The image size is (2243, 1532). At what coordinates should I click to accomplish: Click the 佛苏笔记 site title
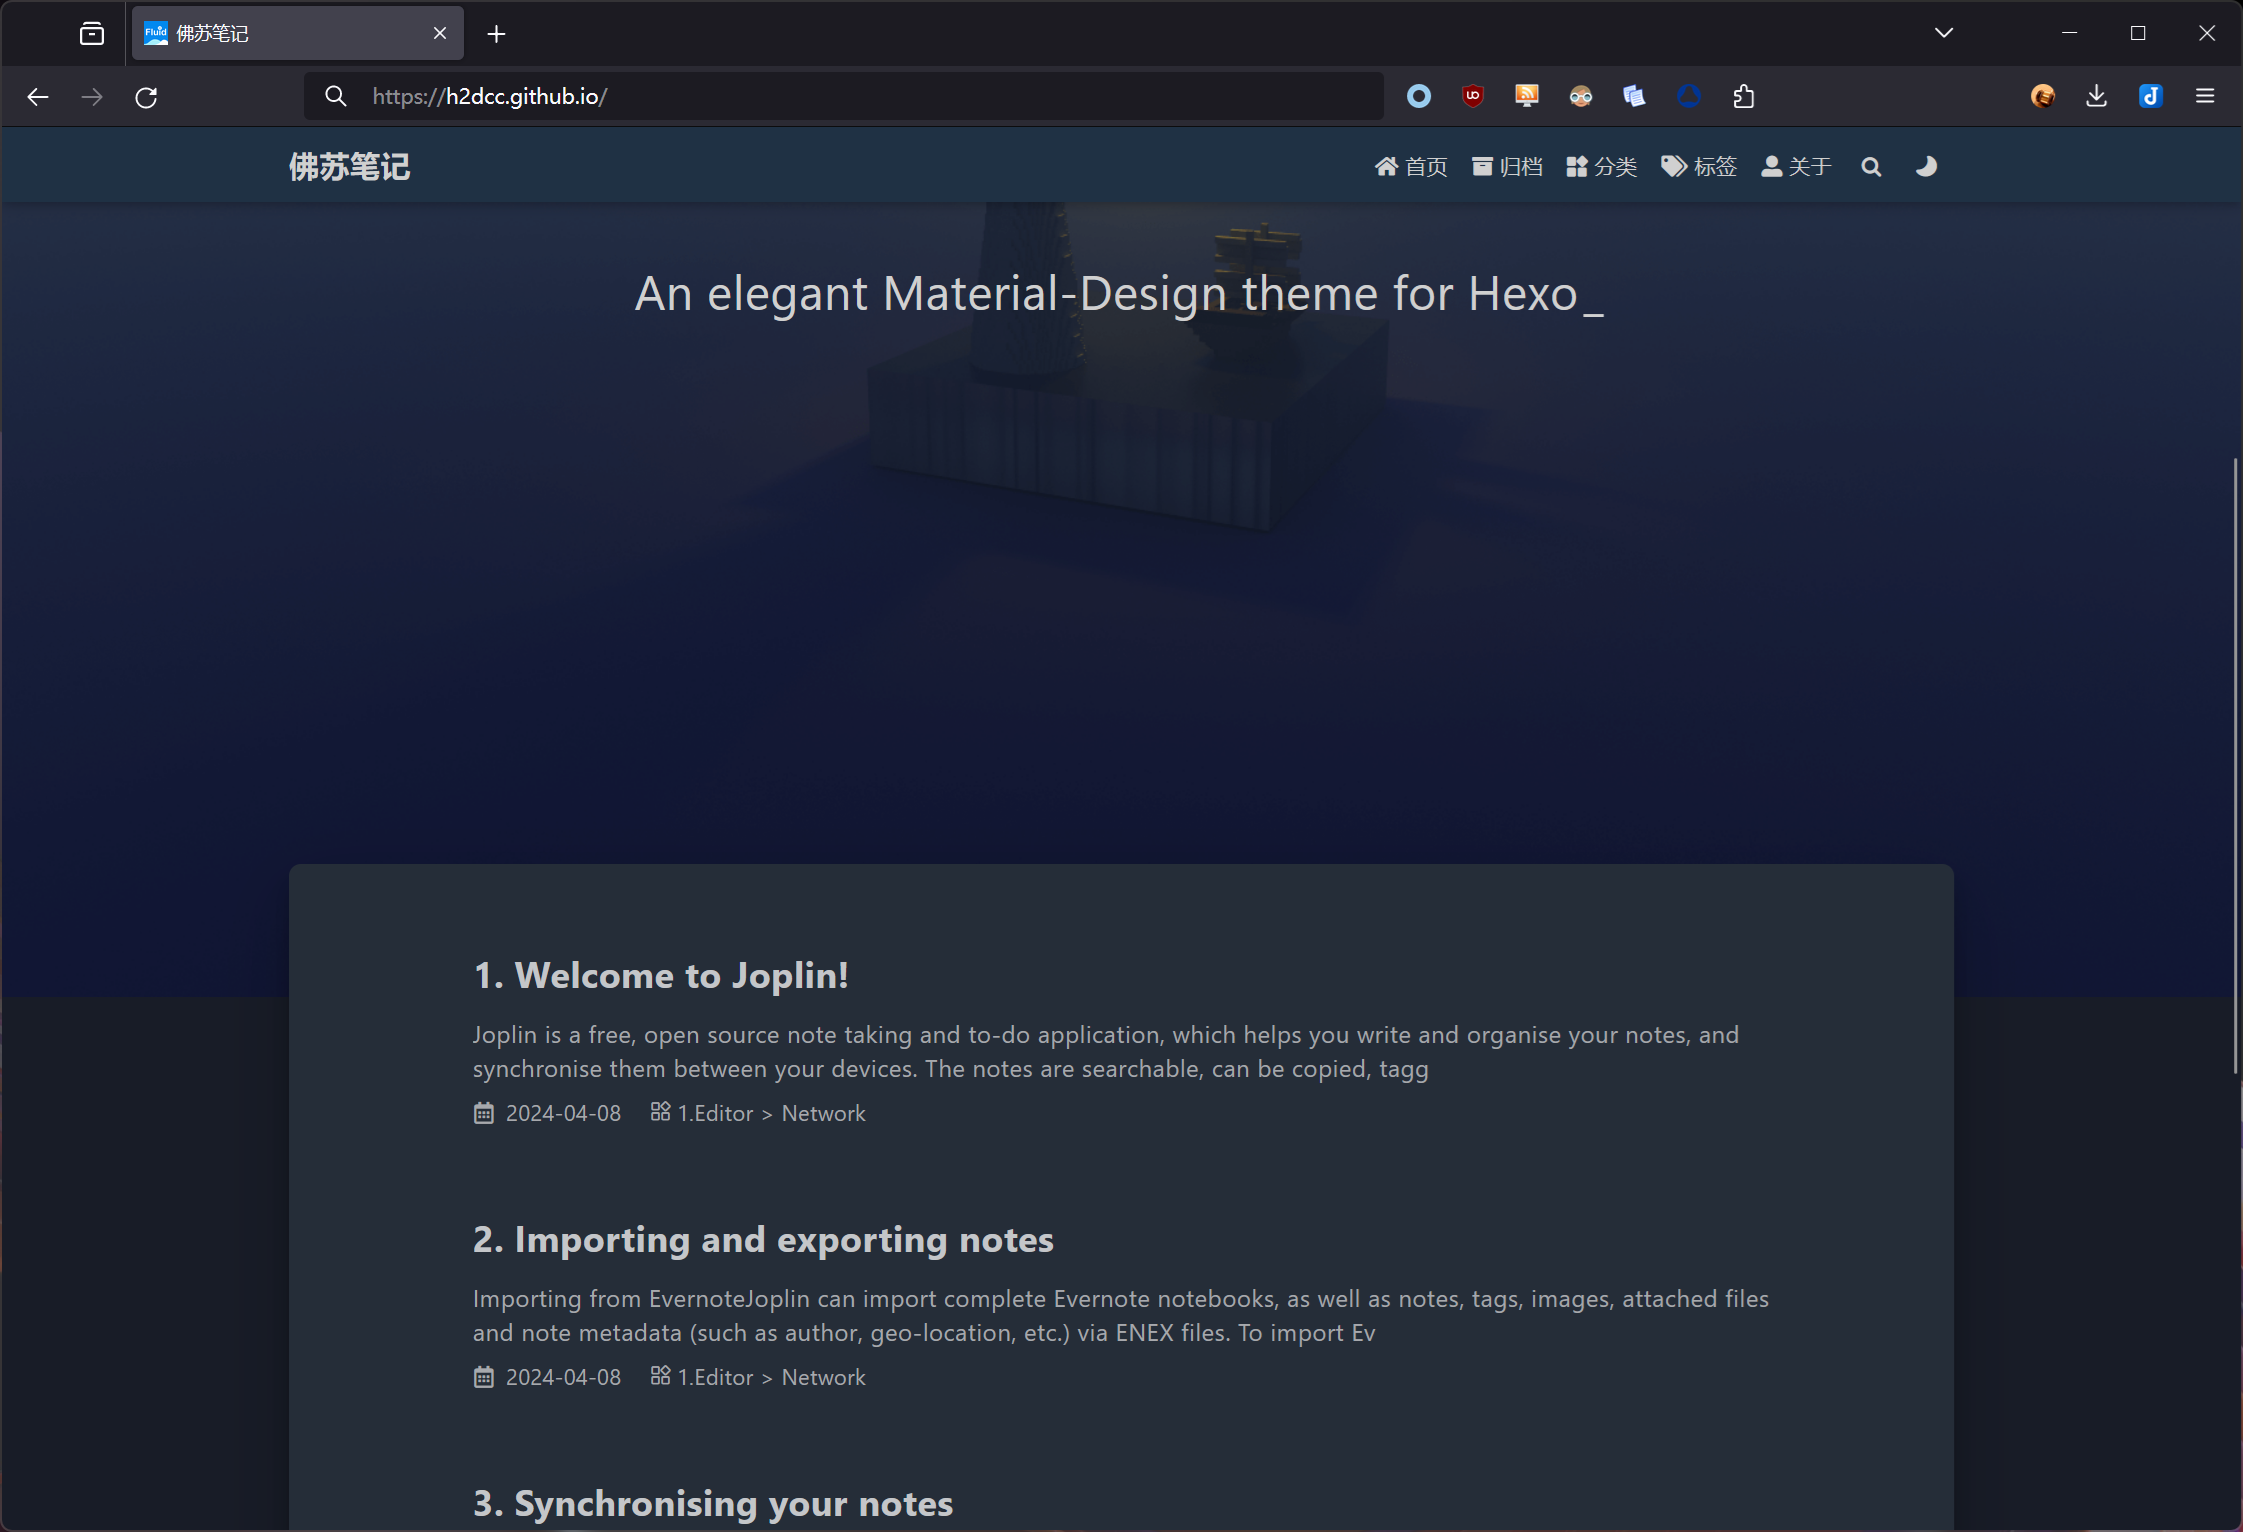[x=349, y=167]
